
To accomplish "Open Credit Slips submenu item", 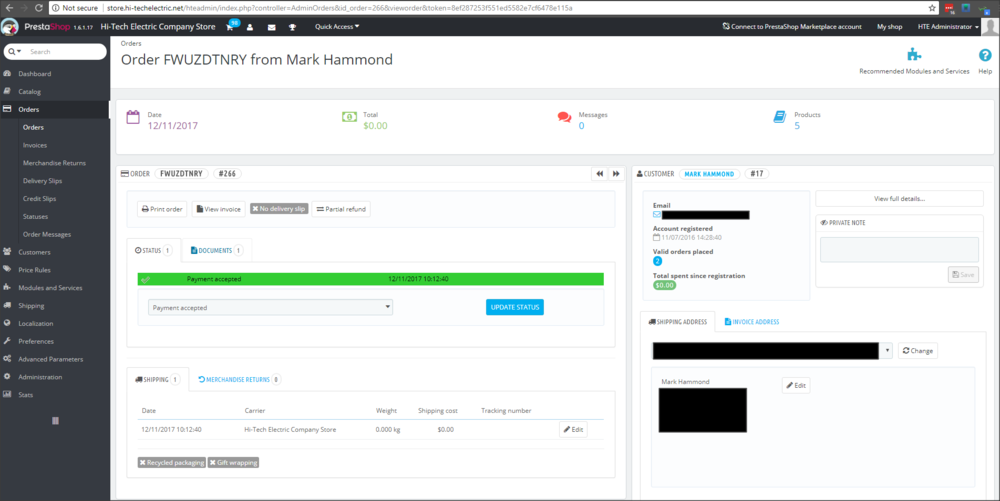I will [40, 199].
